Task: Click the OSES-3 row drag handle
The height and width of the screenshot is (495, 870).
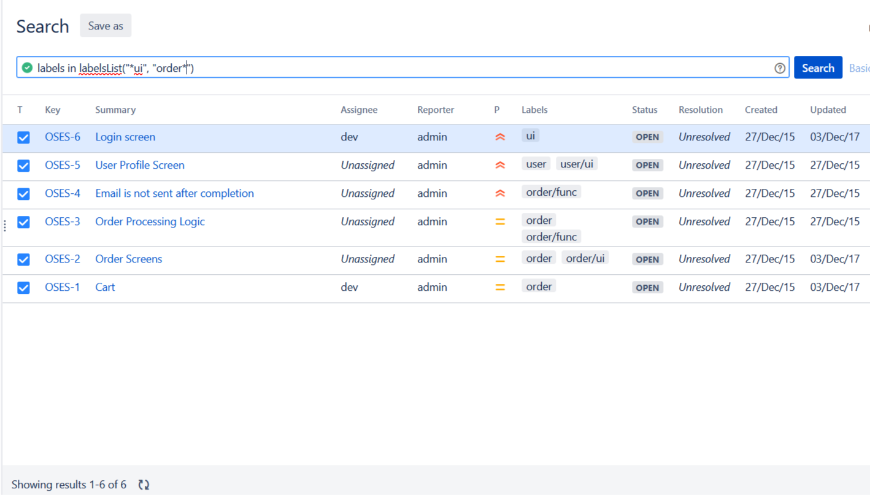Action: [5, 227]
